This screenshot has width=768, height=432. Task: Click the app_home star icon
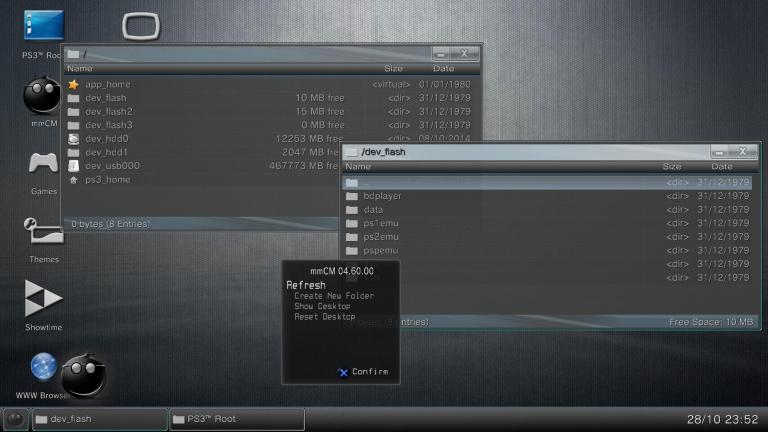[x=73, y=85]
